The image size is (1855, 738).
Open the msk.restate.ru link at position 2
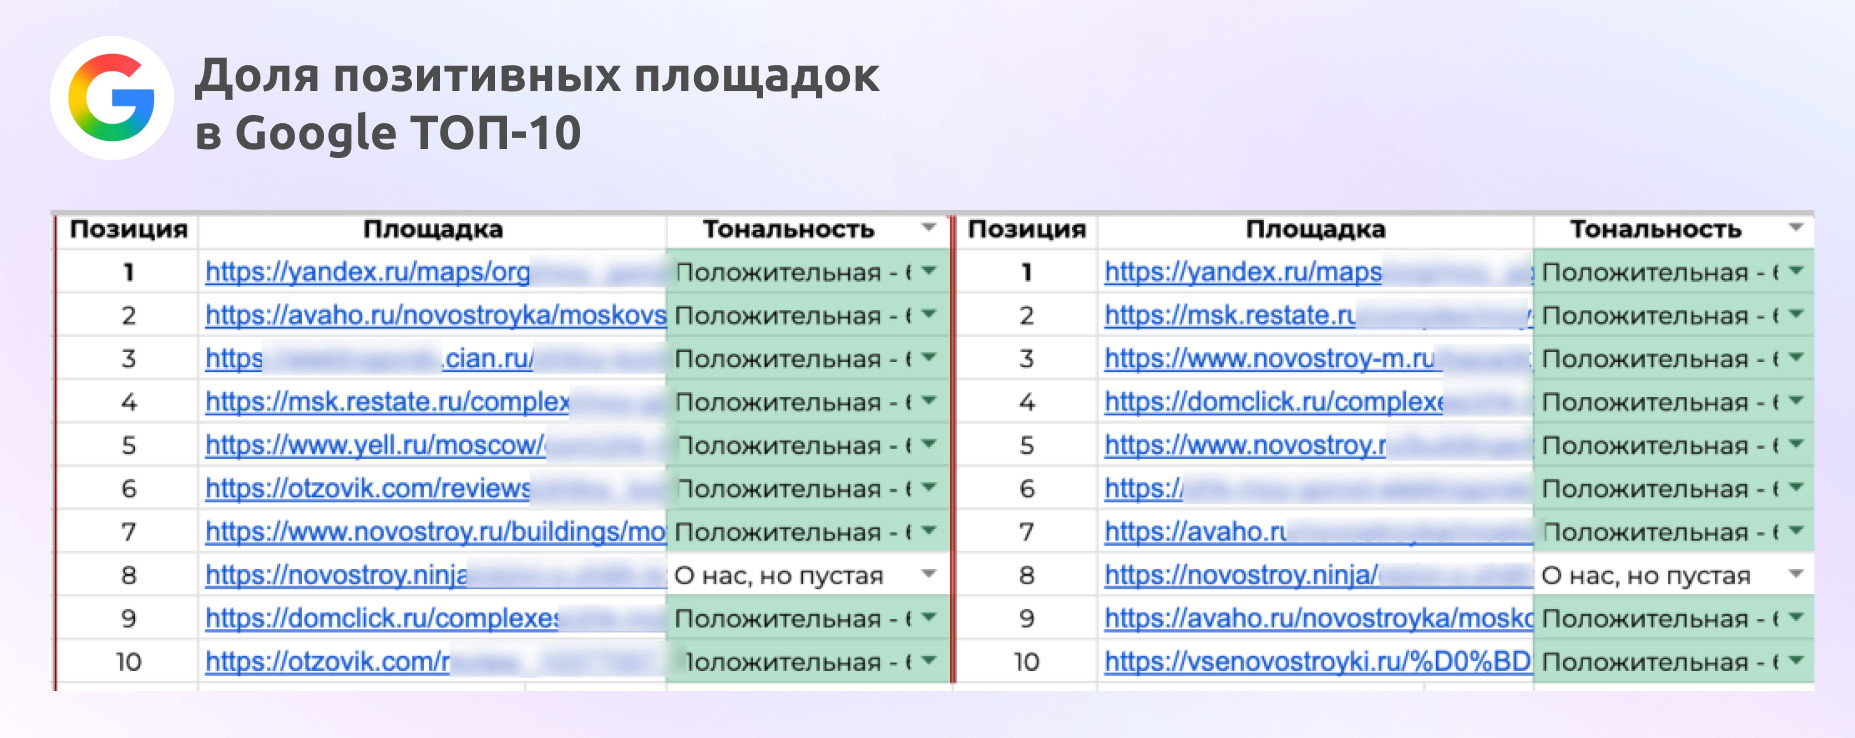tap(1230, 315)
